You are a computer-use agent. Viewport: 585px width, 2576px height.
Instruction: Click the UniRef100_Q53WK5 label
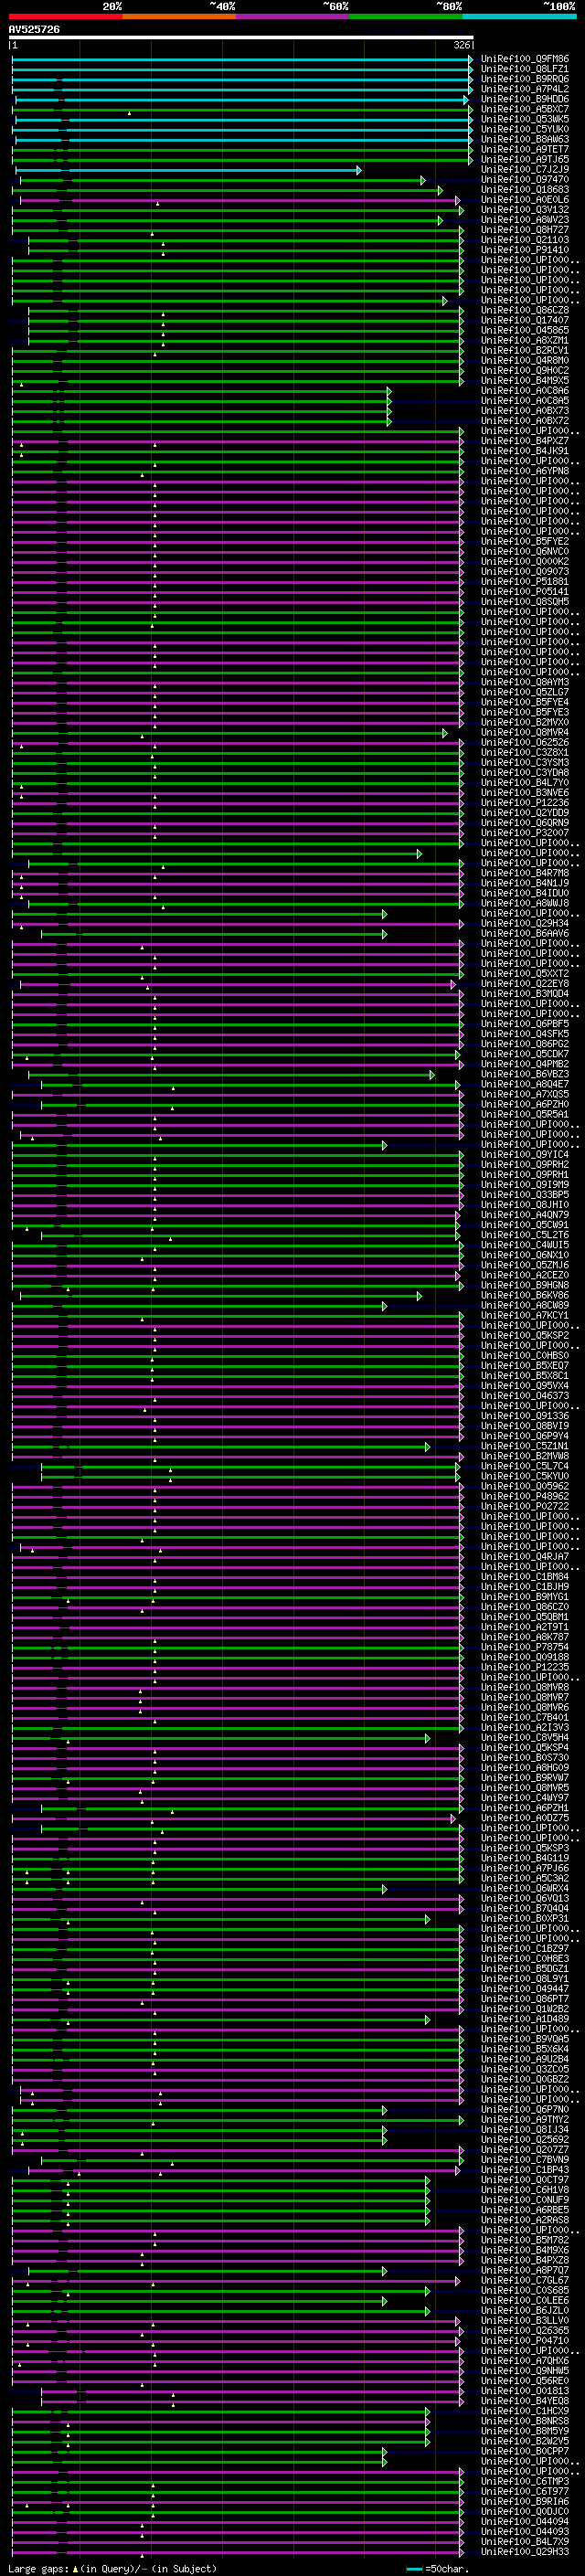pos(524,119)
